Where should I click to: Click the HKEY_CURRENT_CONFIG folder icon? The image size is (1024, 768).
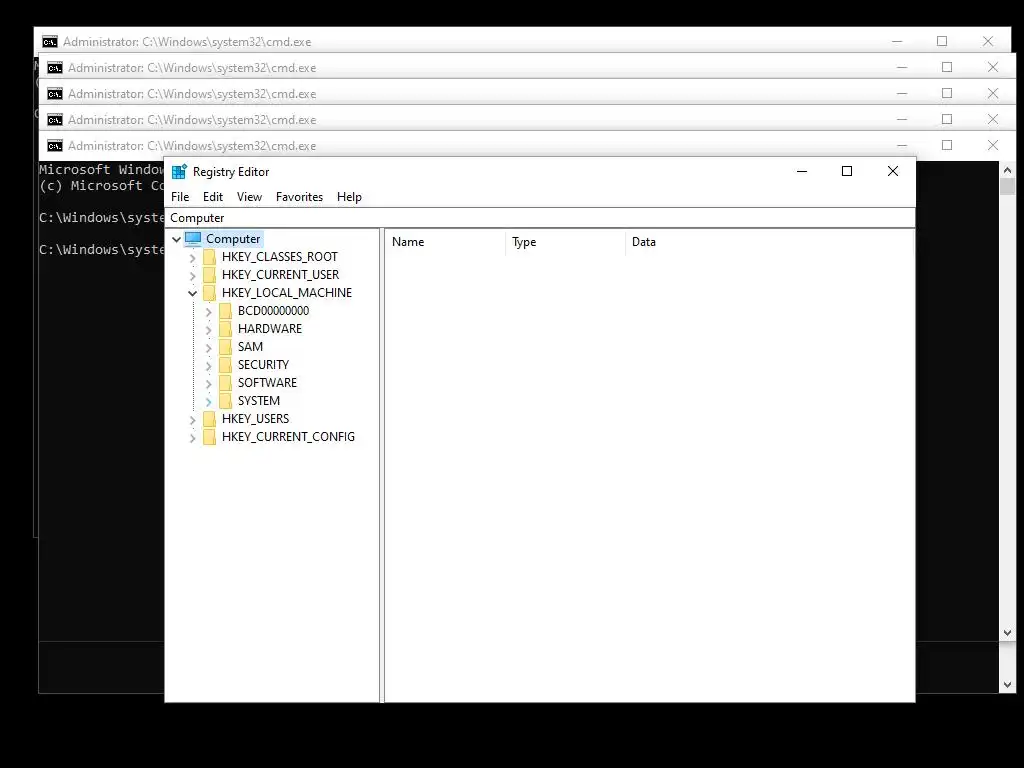[x=209, y=436]
